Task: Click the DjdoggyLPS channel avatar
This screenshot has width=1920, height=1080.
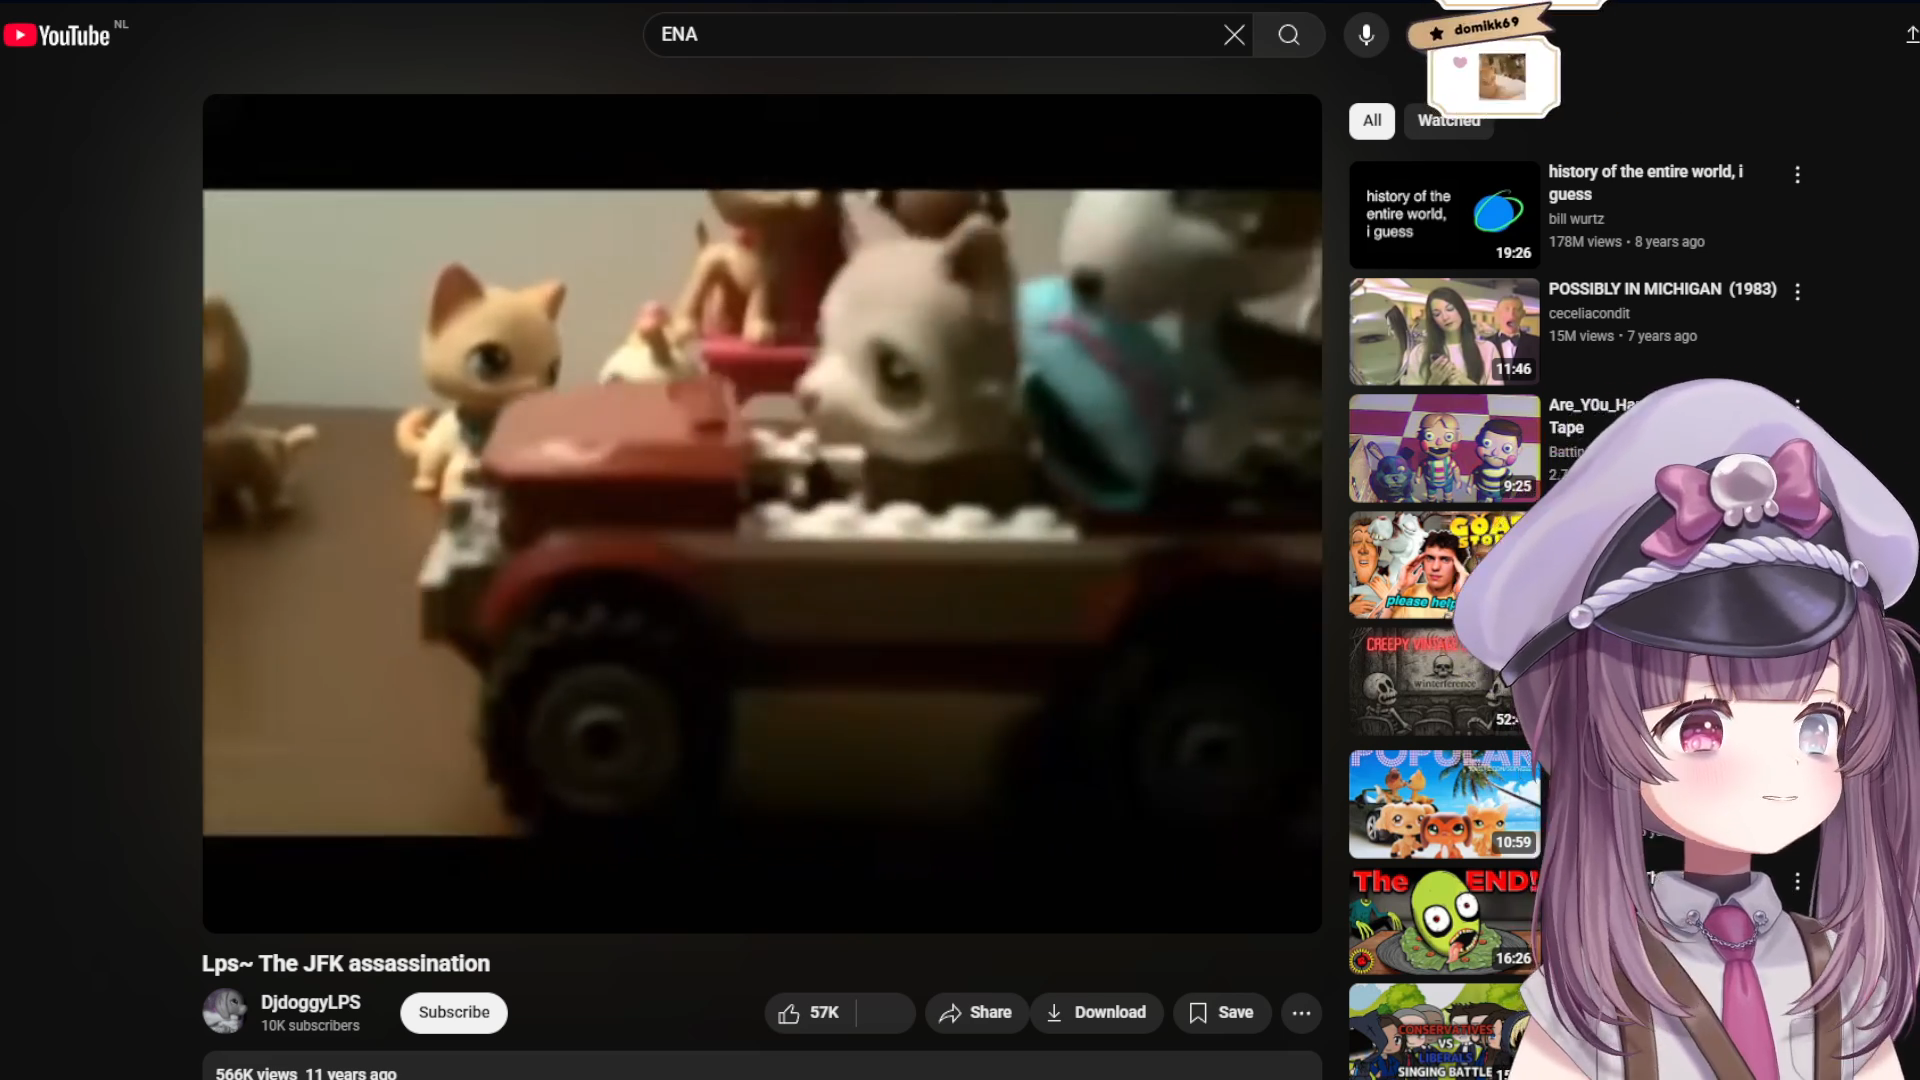Action: tap(225, 1012)
